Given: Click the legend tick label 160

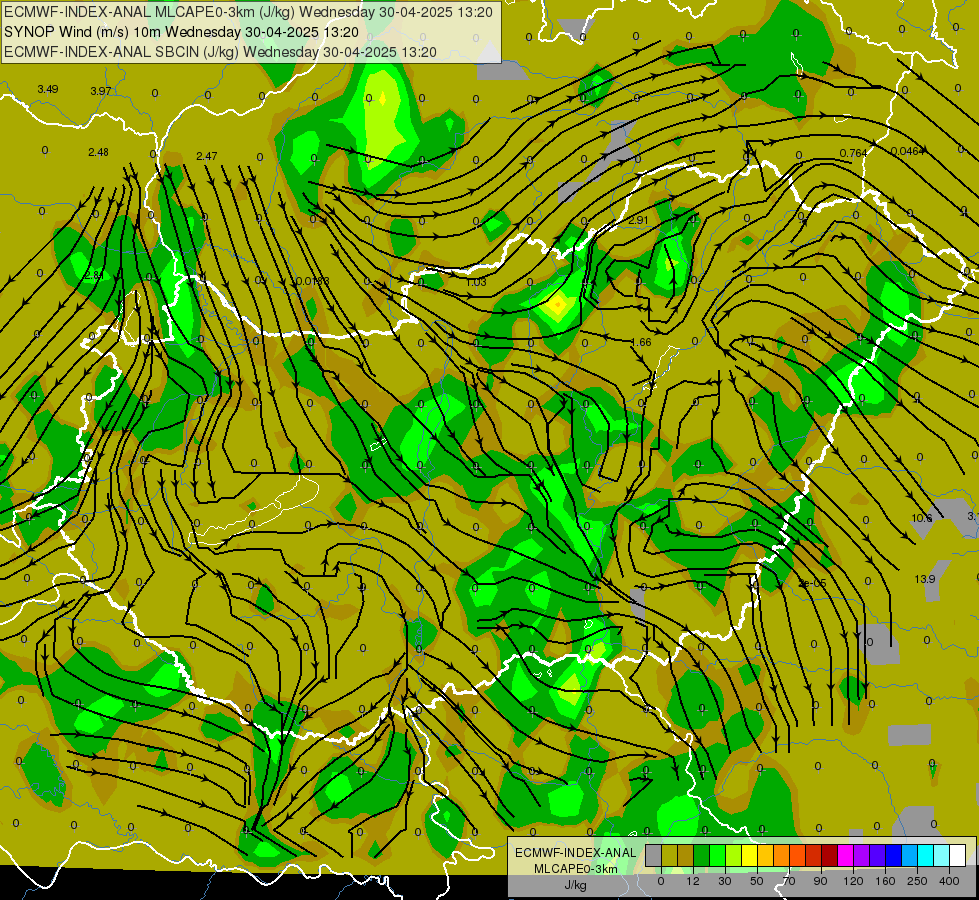Looking at the screenshot, I should coord(885,881).
